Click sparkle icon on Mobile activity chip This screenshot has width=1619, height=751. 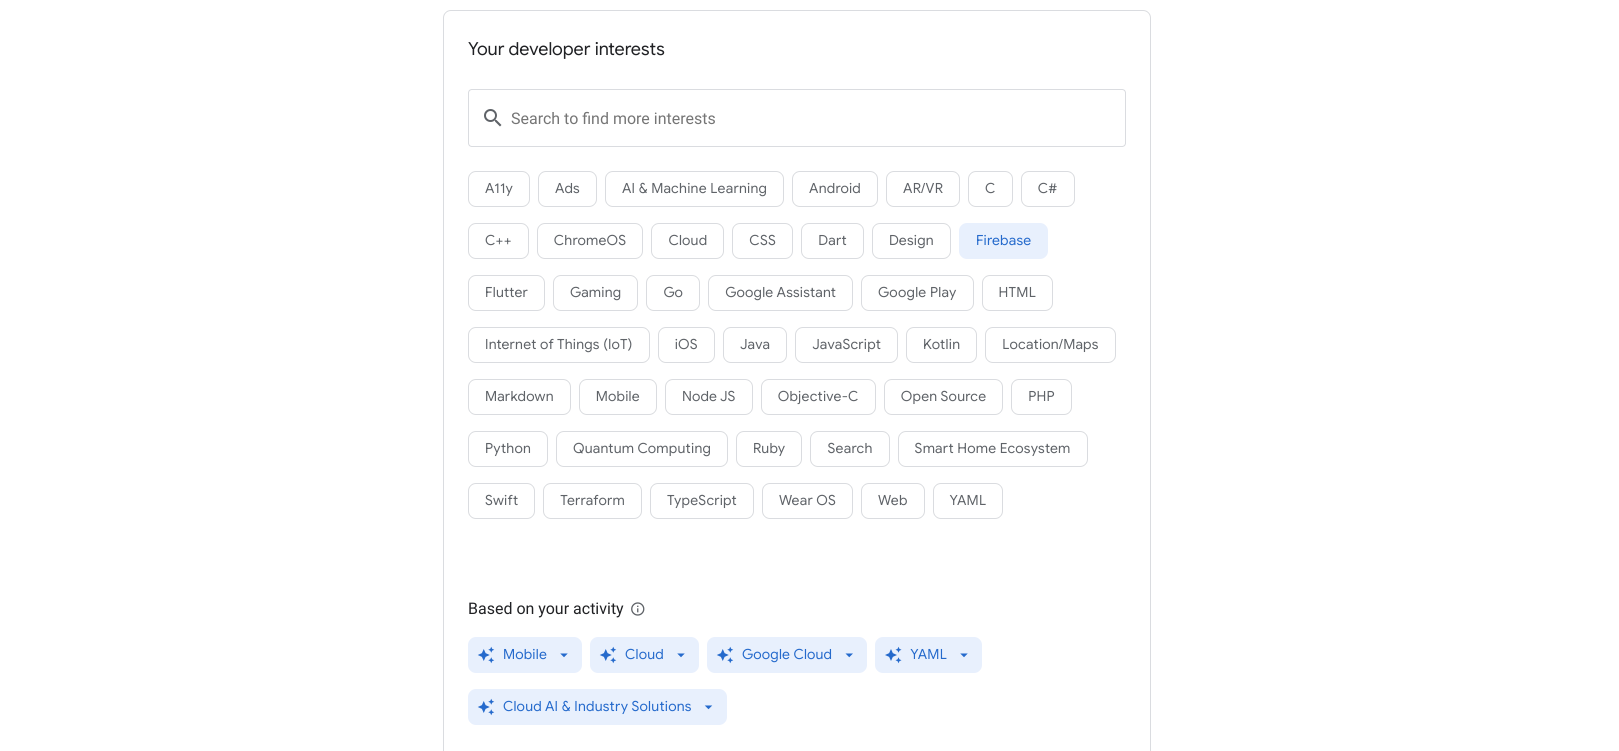tap(487, 655)
